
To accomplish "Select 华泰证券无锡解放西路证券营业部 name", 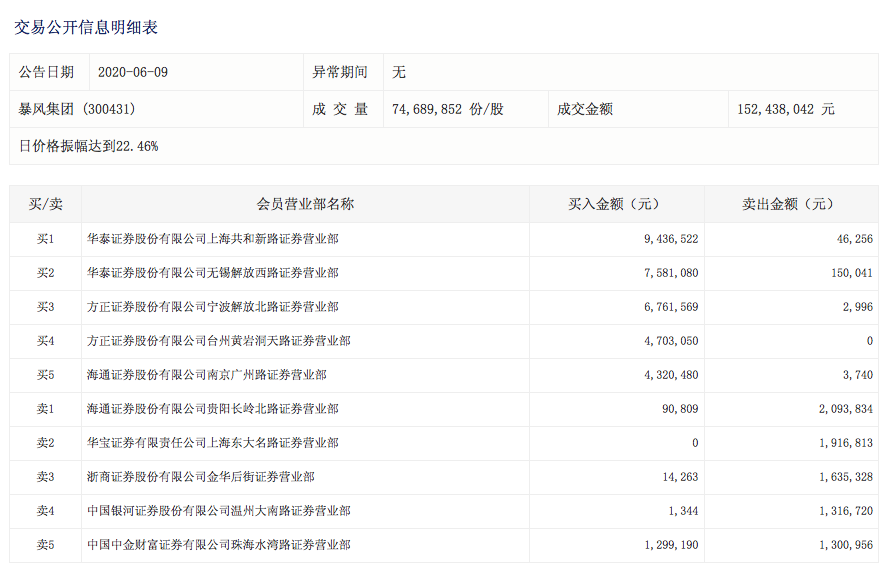I will (x=213, y=273).
